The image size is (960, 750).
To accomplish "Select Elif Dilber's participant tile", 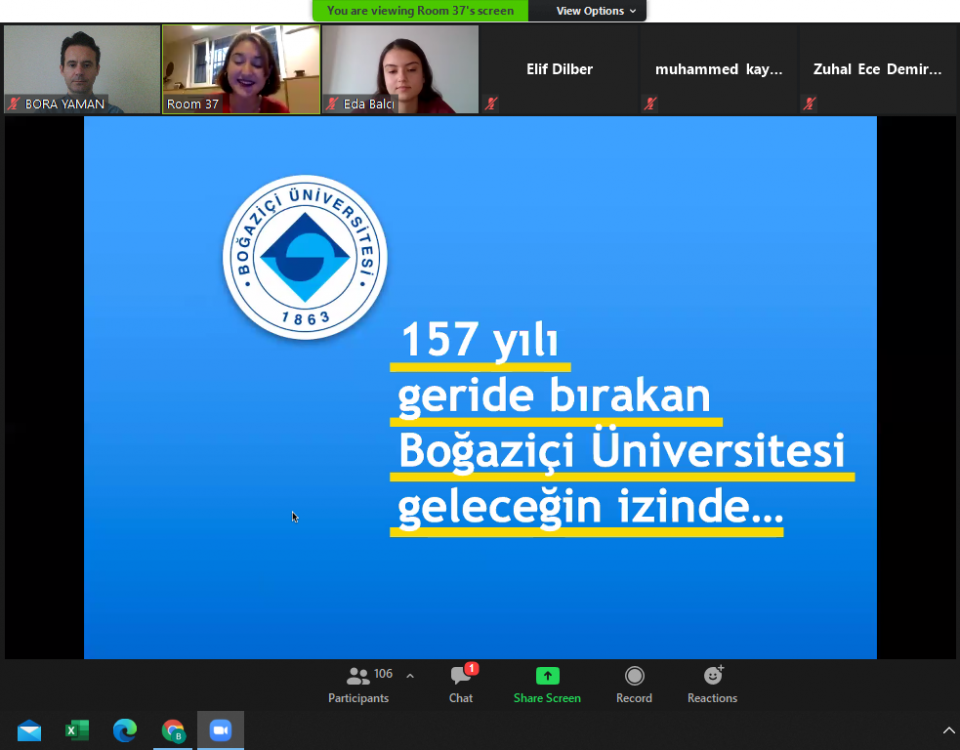I will (x=560, y=69).
